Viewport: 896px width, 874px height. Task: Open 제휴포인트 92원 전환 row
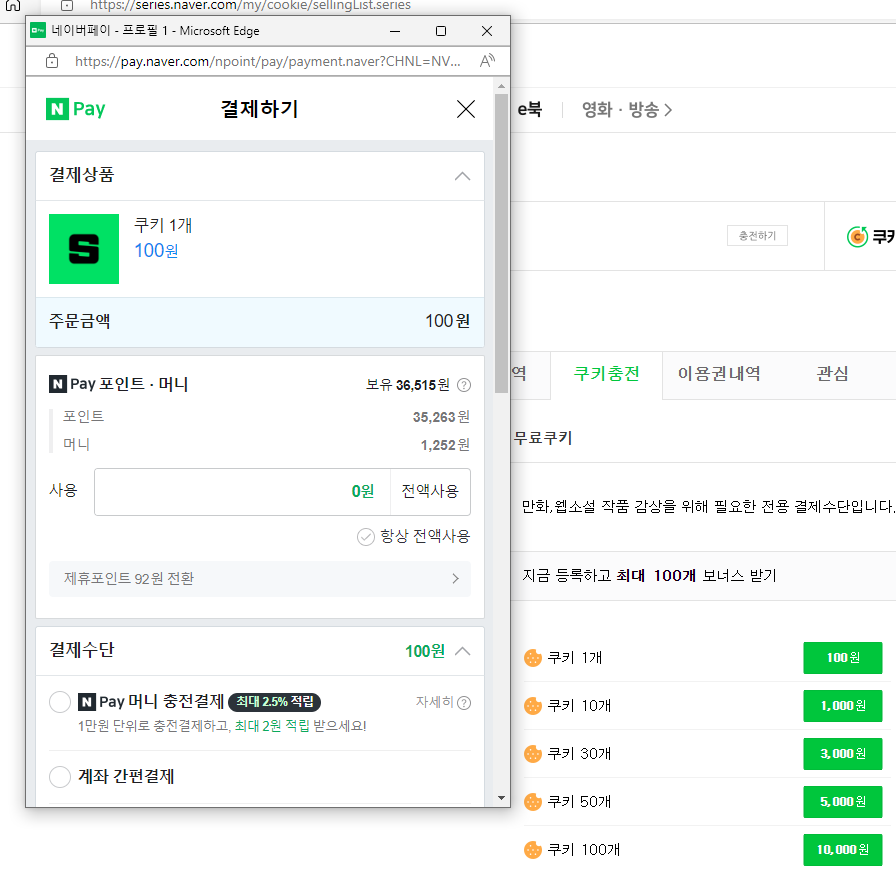tap(260, 579)
